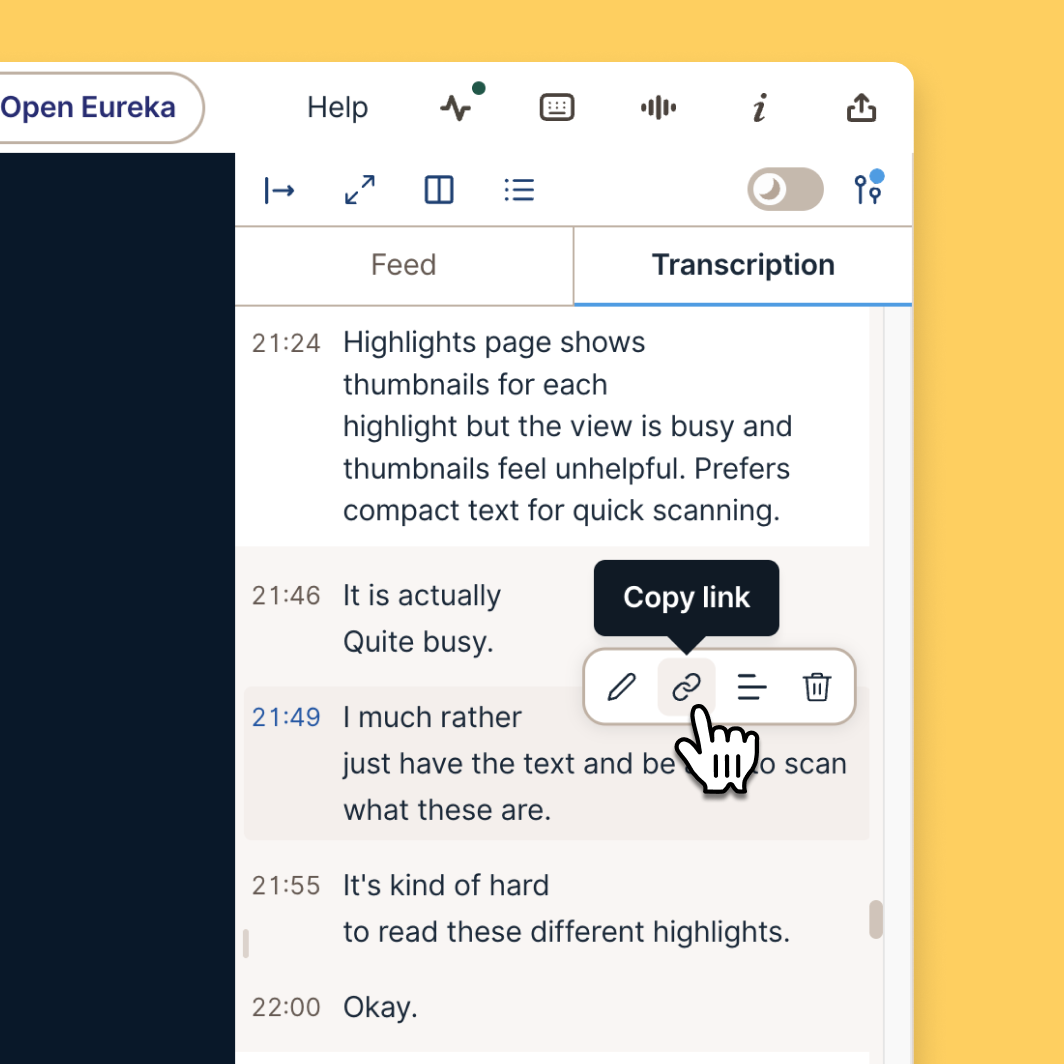This screenshot has width=1064, height=1064.
Task: Delete the segment with the trash icon
Action: pos(817,687)
